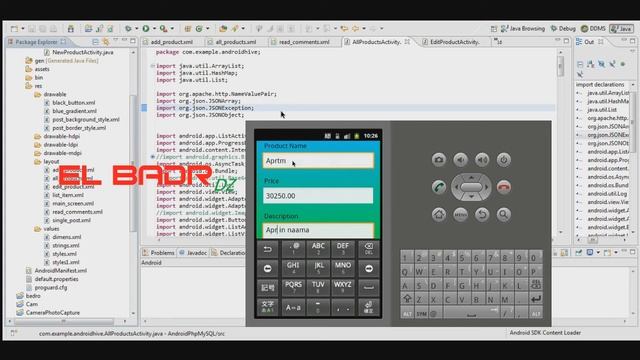Switch to the Debug perspective

pos(563,29)
